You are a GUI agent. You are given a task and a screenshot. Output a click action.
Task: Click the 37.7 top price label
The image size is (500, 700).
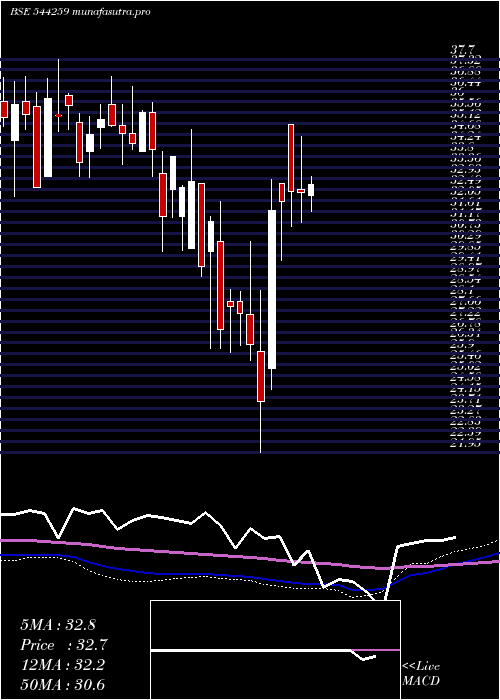click(464, 50)
